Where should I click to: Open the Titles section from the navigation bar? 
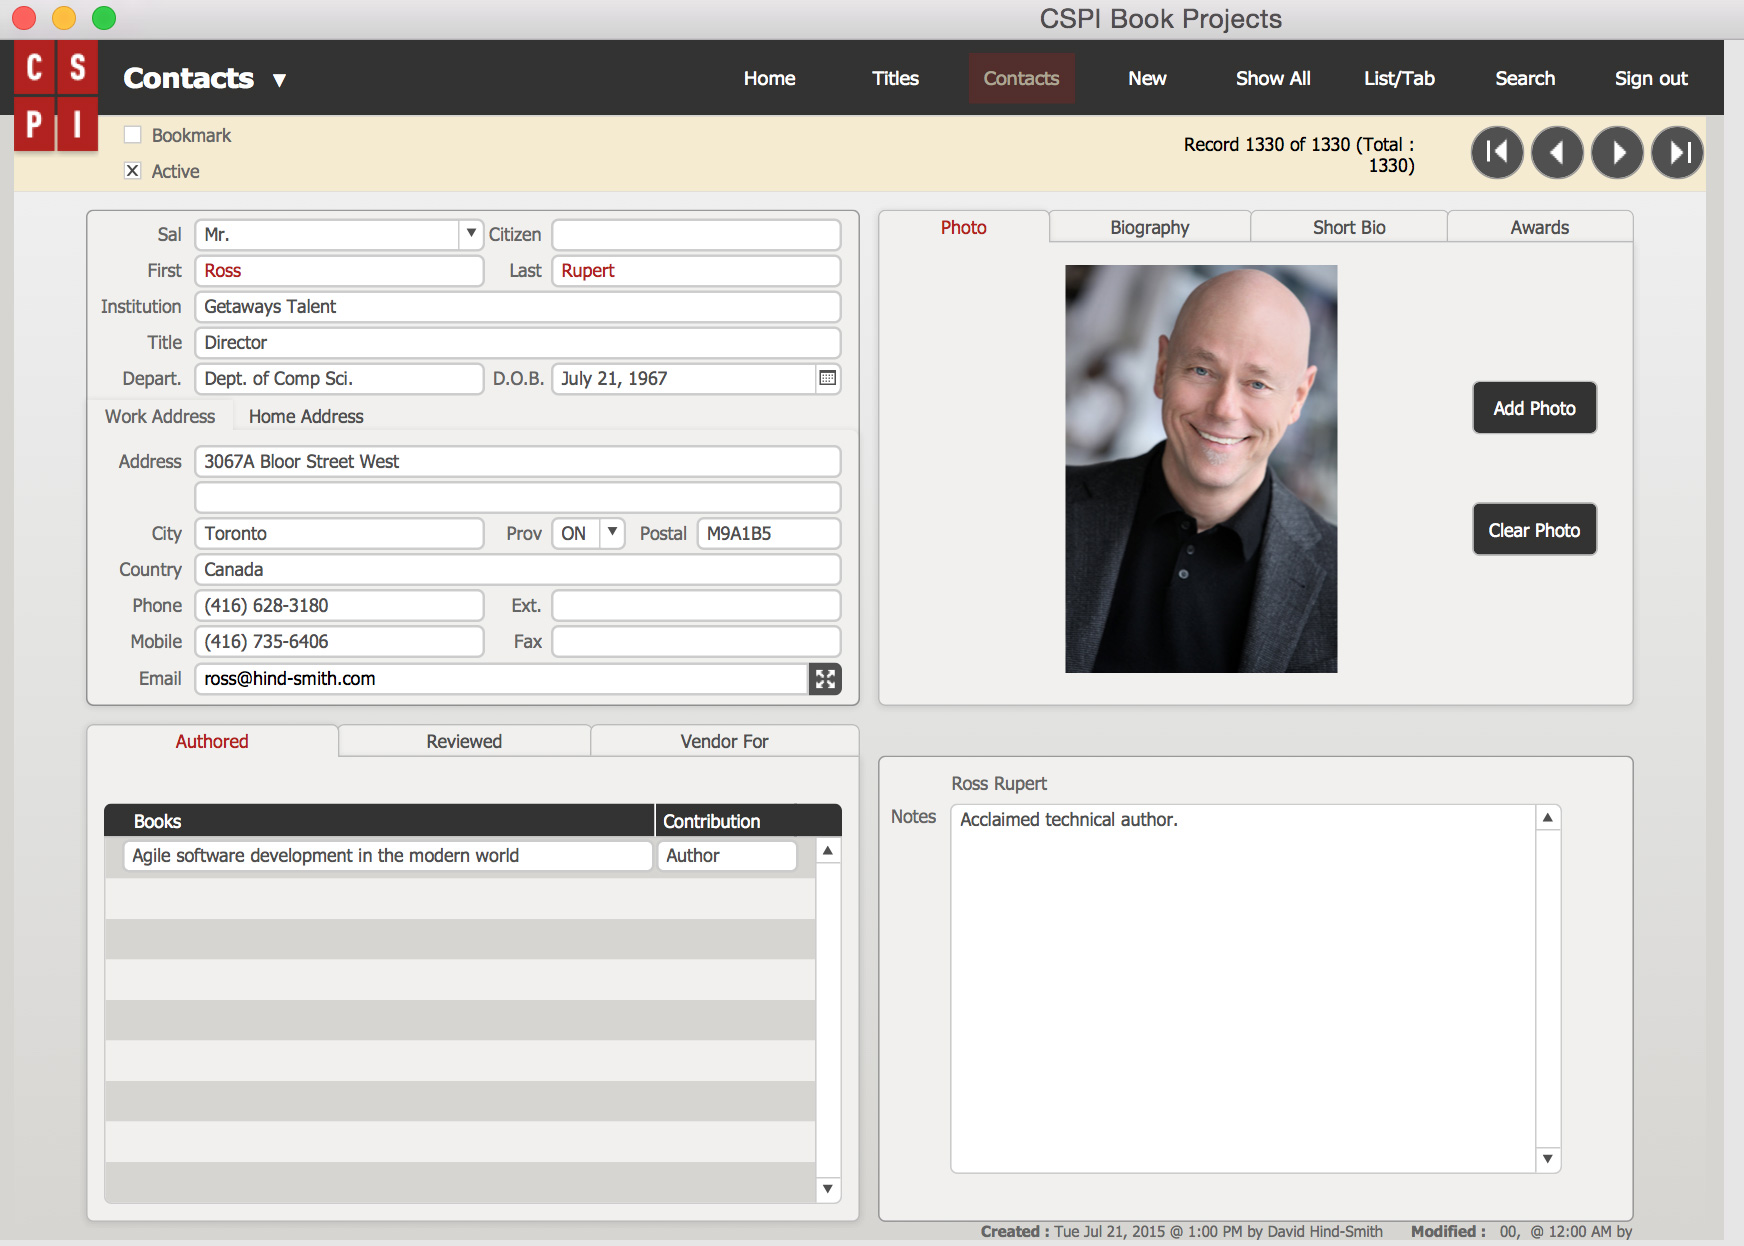[895, 78]
